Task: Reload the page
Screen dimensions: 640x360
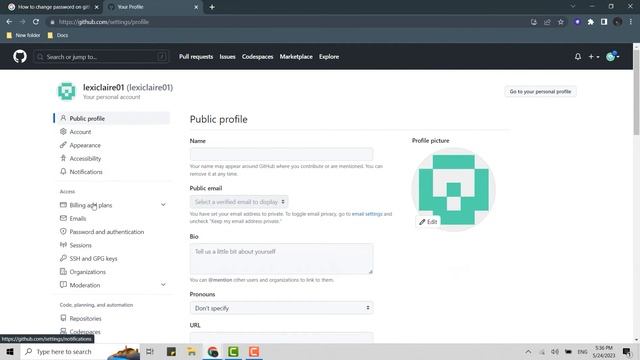Action: pos(36,22)
